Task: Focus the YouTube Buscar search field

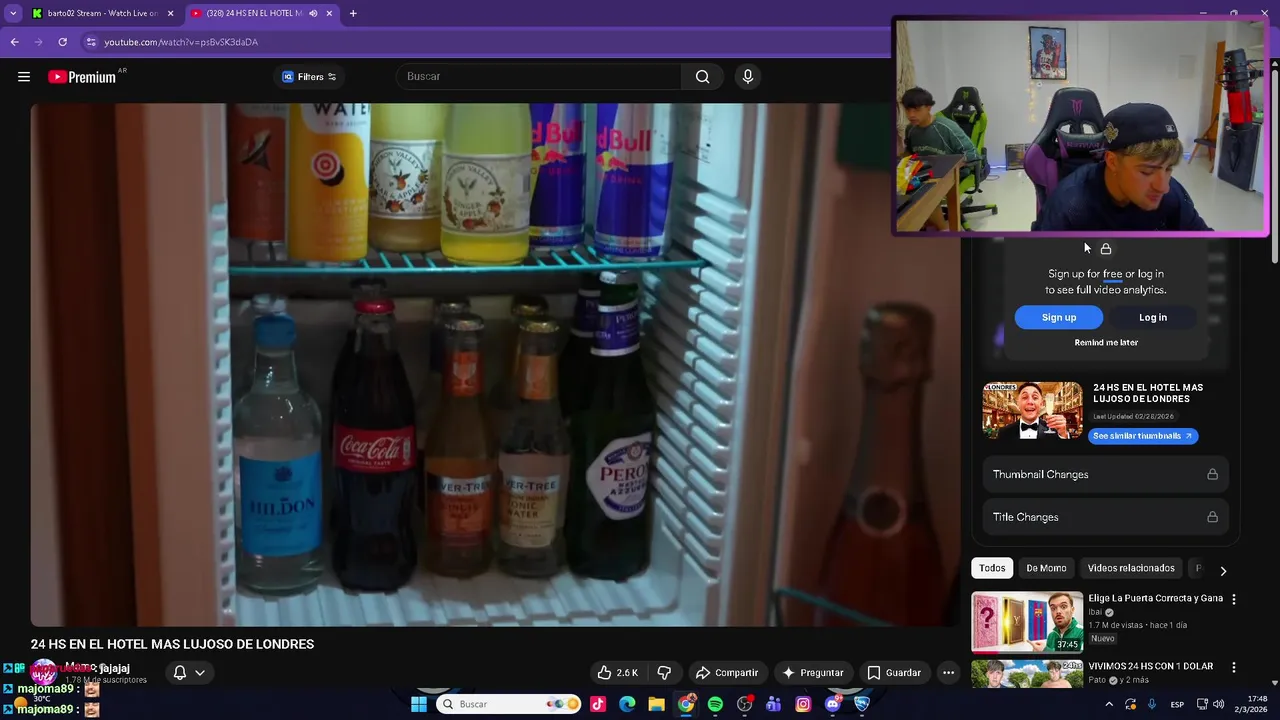Action: [x=540, y=77]
